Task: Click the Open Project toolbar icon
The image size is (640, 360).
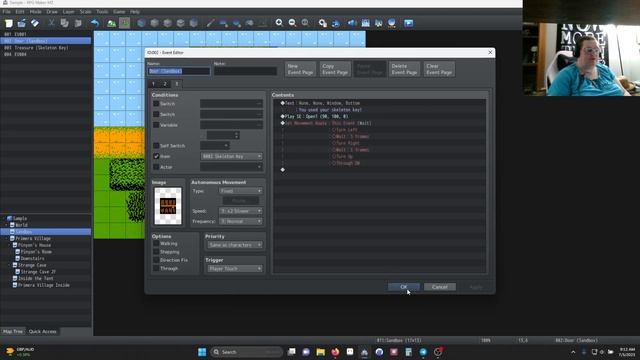Action: pos(22,23)
